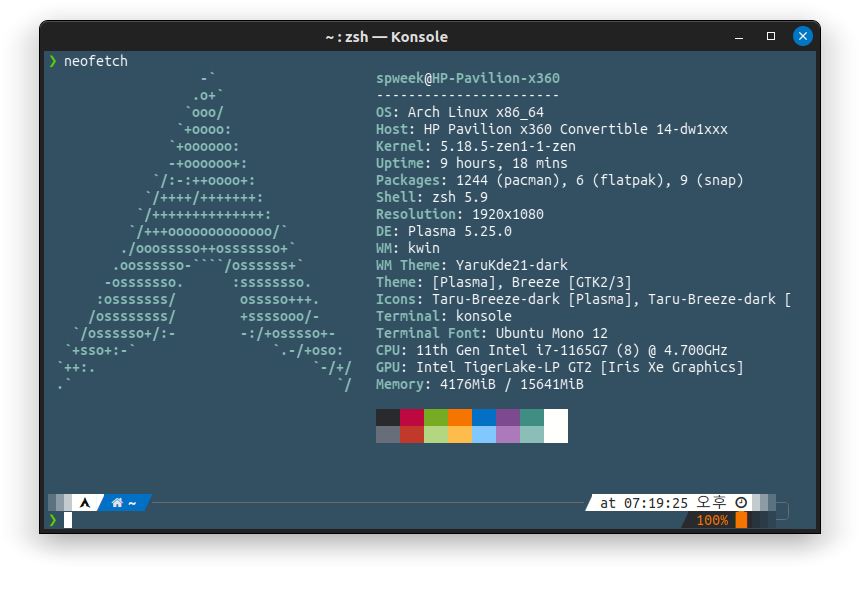The height and width of the screenshot is (589, 860).
Task: Click the 'spweek@HP-Pavilion-x360' header
Action: (468, 78)
